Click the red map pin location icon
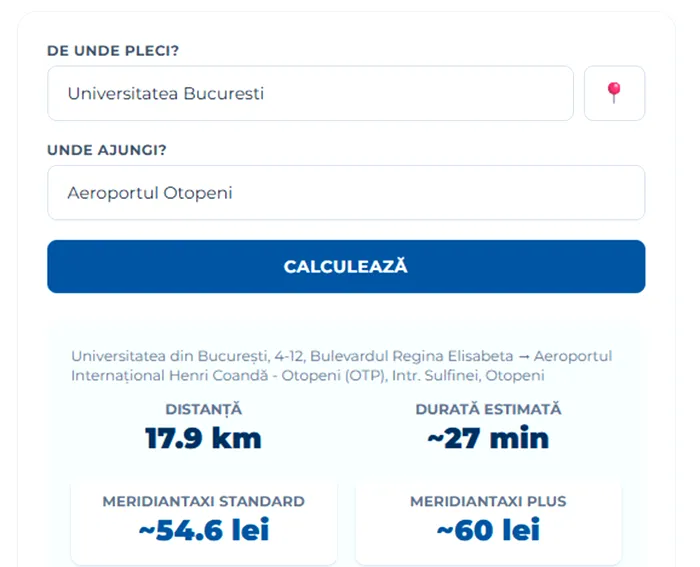The width and height of the screenshot is (700, 567). pyautogui.click(x=614, y=93)
